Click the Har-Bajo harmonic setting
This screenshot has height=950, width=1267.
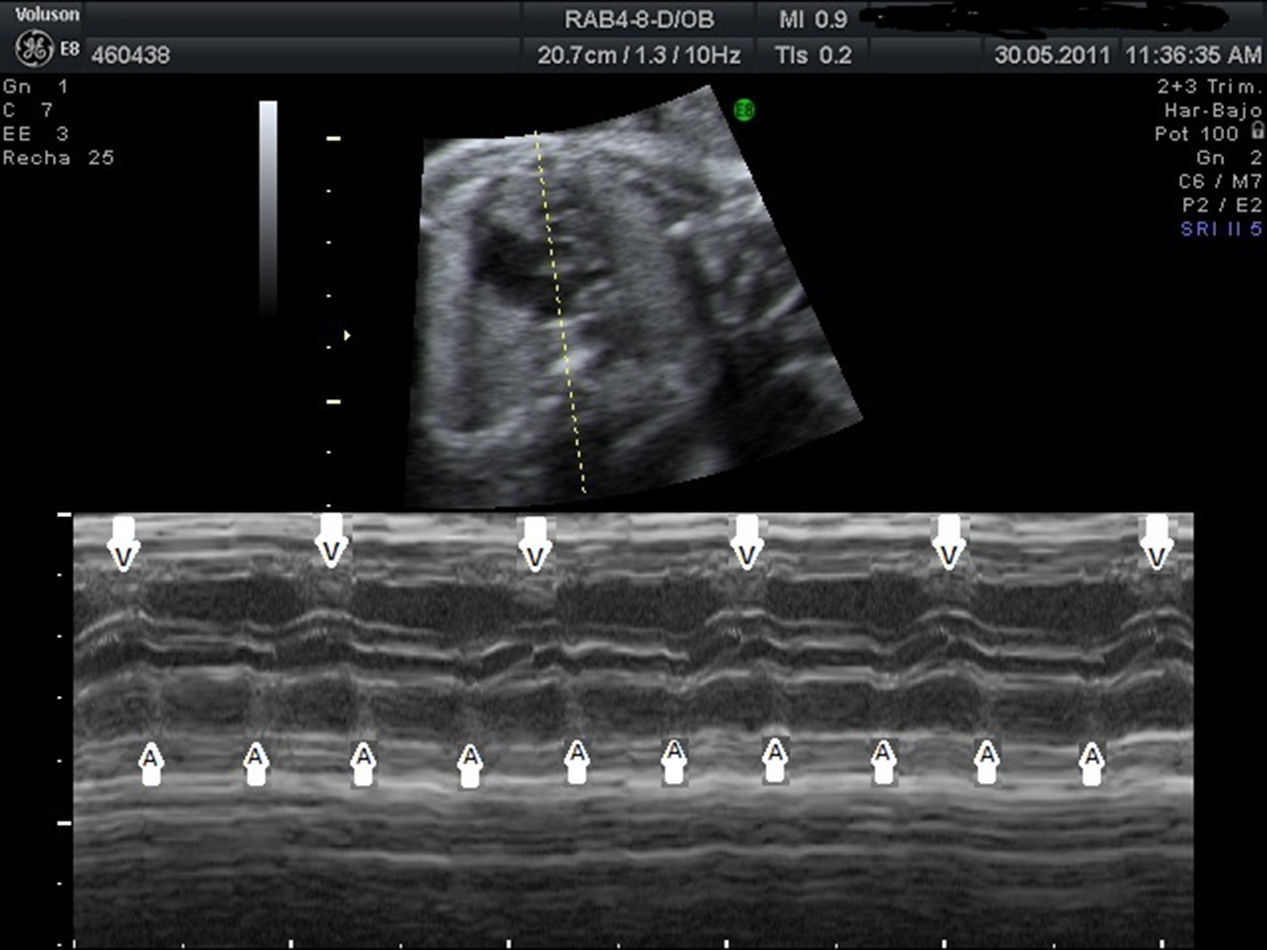(1212, 110)
